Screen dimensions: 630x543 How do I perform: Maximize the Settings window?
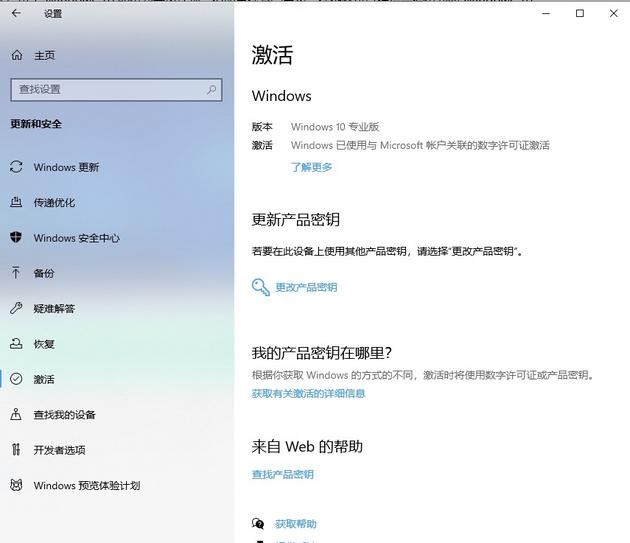[580, 13]
